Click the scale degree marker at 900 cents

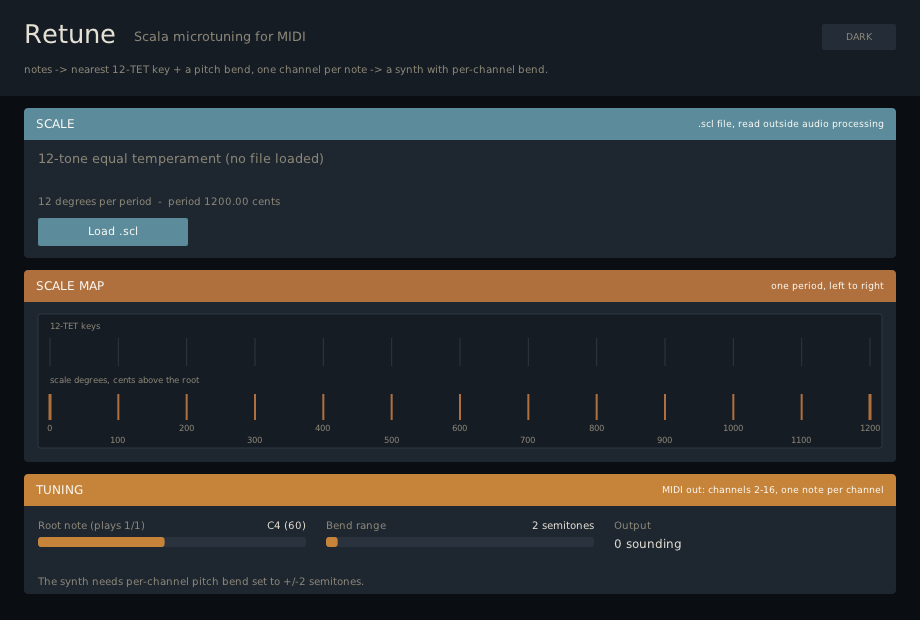(x=665, y=406)
